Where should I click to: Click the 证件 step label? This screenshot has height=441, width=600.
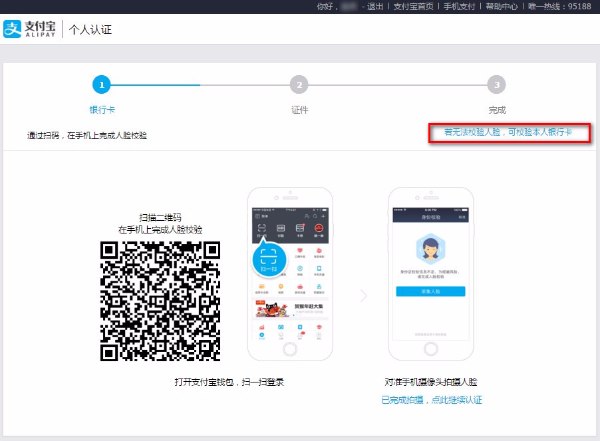(298, 109)
